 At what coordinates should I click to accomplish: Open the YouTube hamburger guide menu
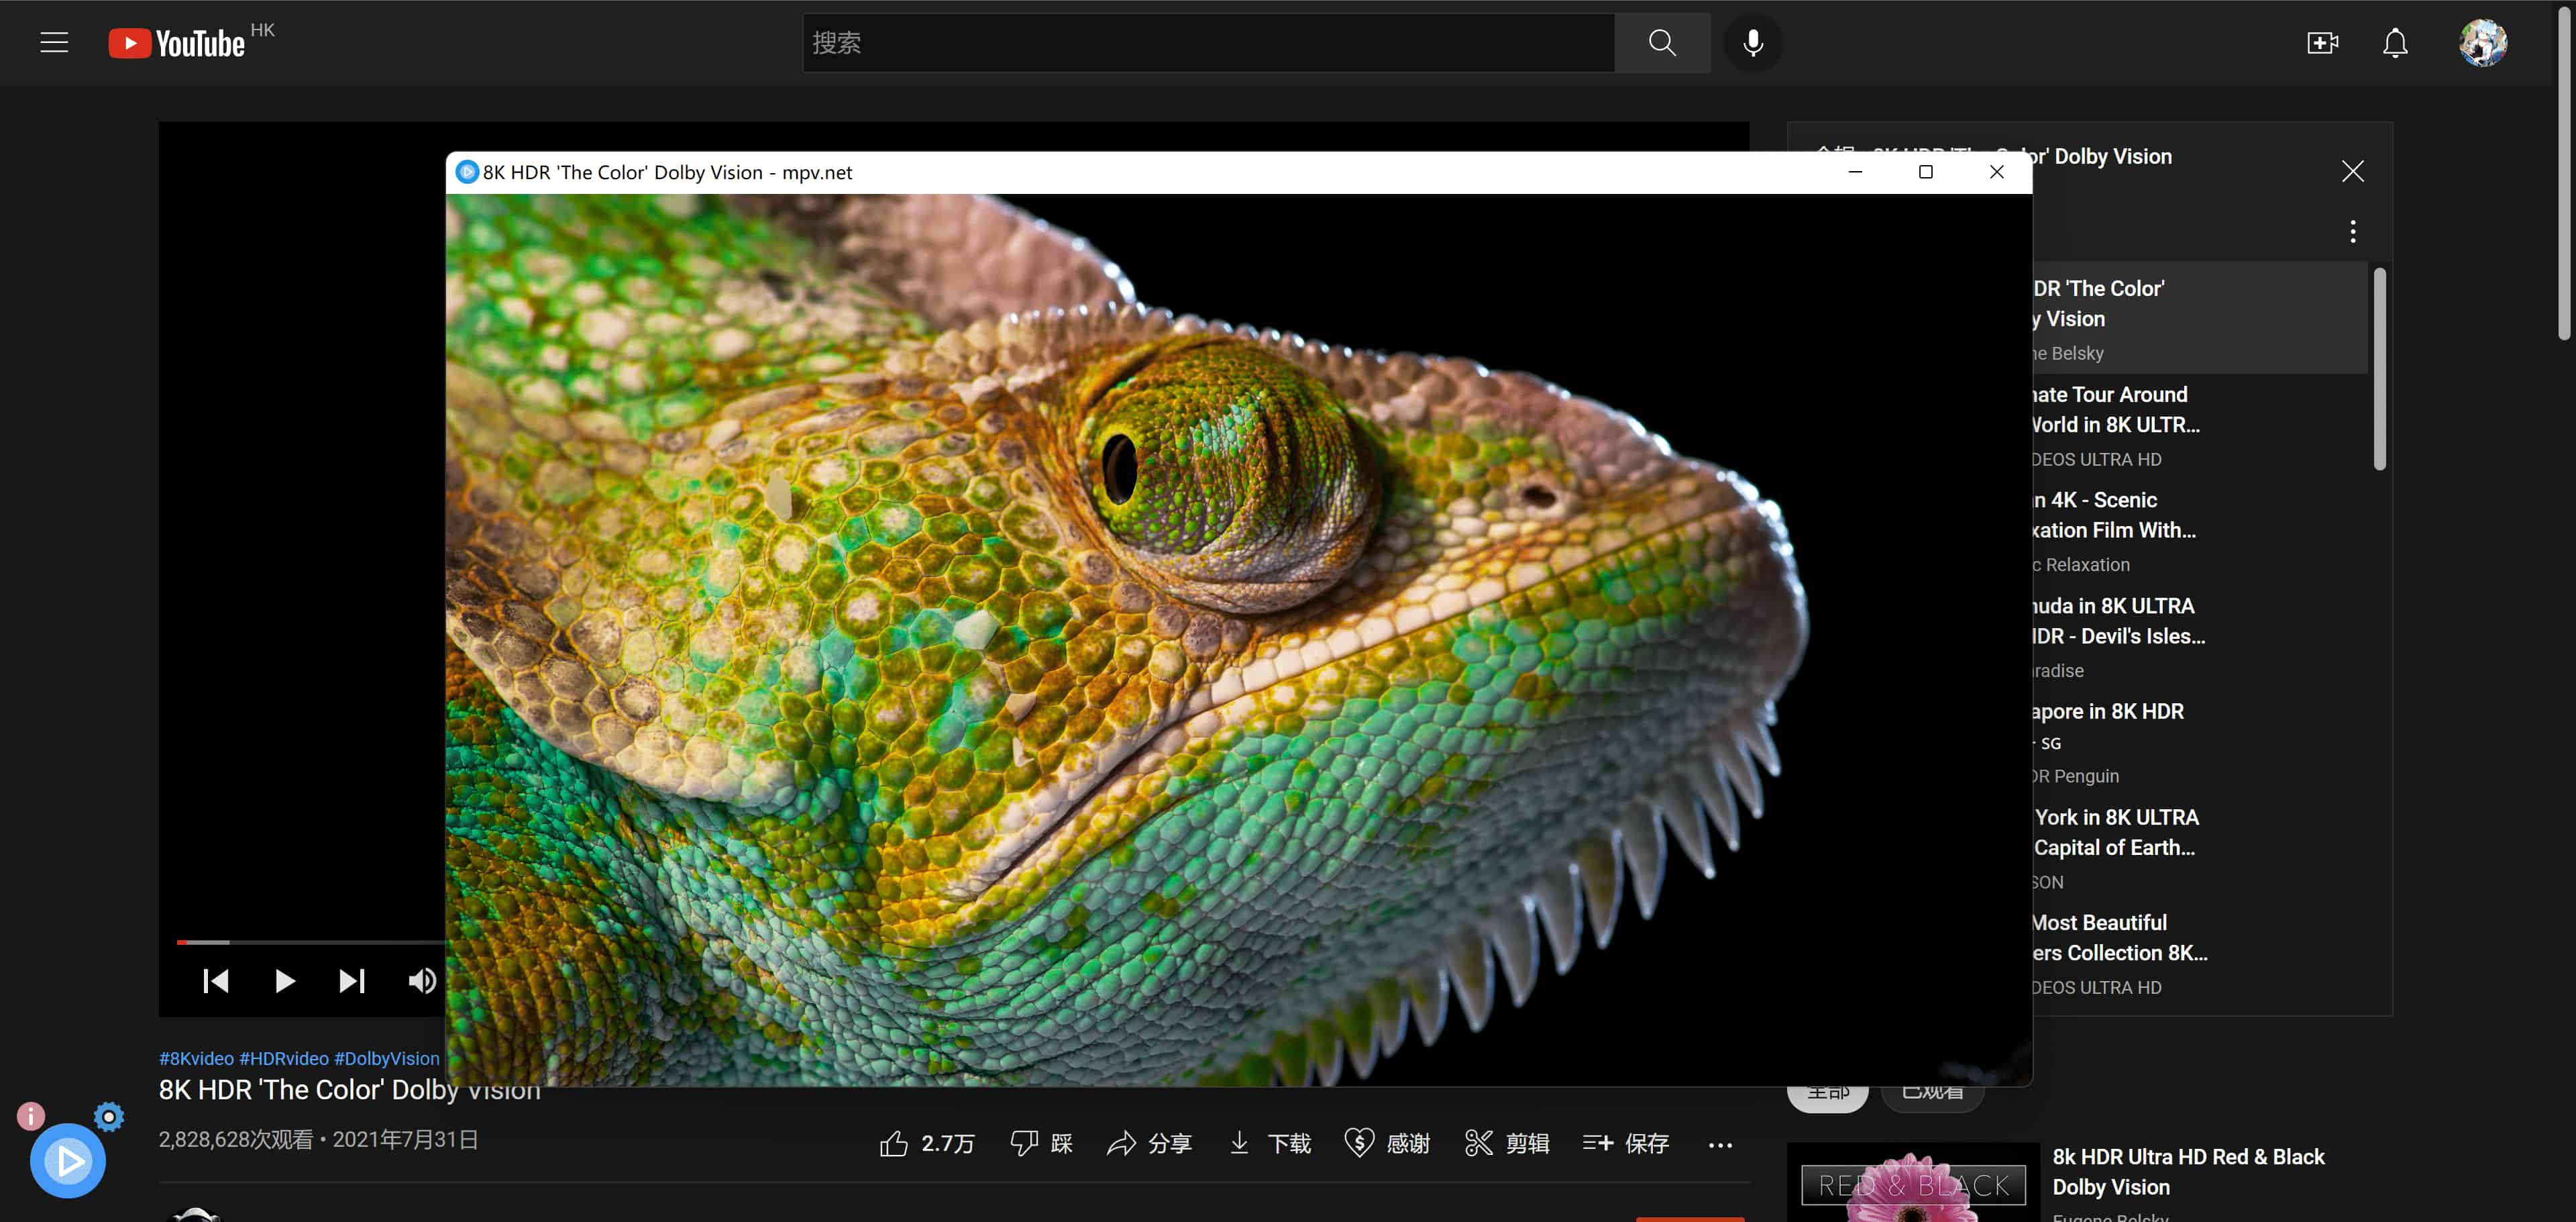click(54, 43)
